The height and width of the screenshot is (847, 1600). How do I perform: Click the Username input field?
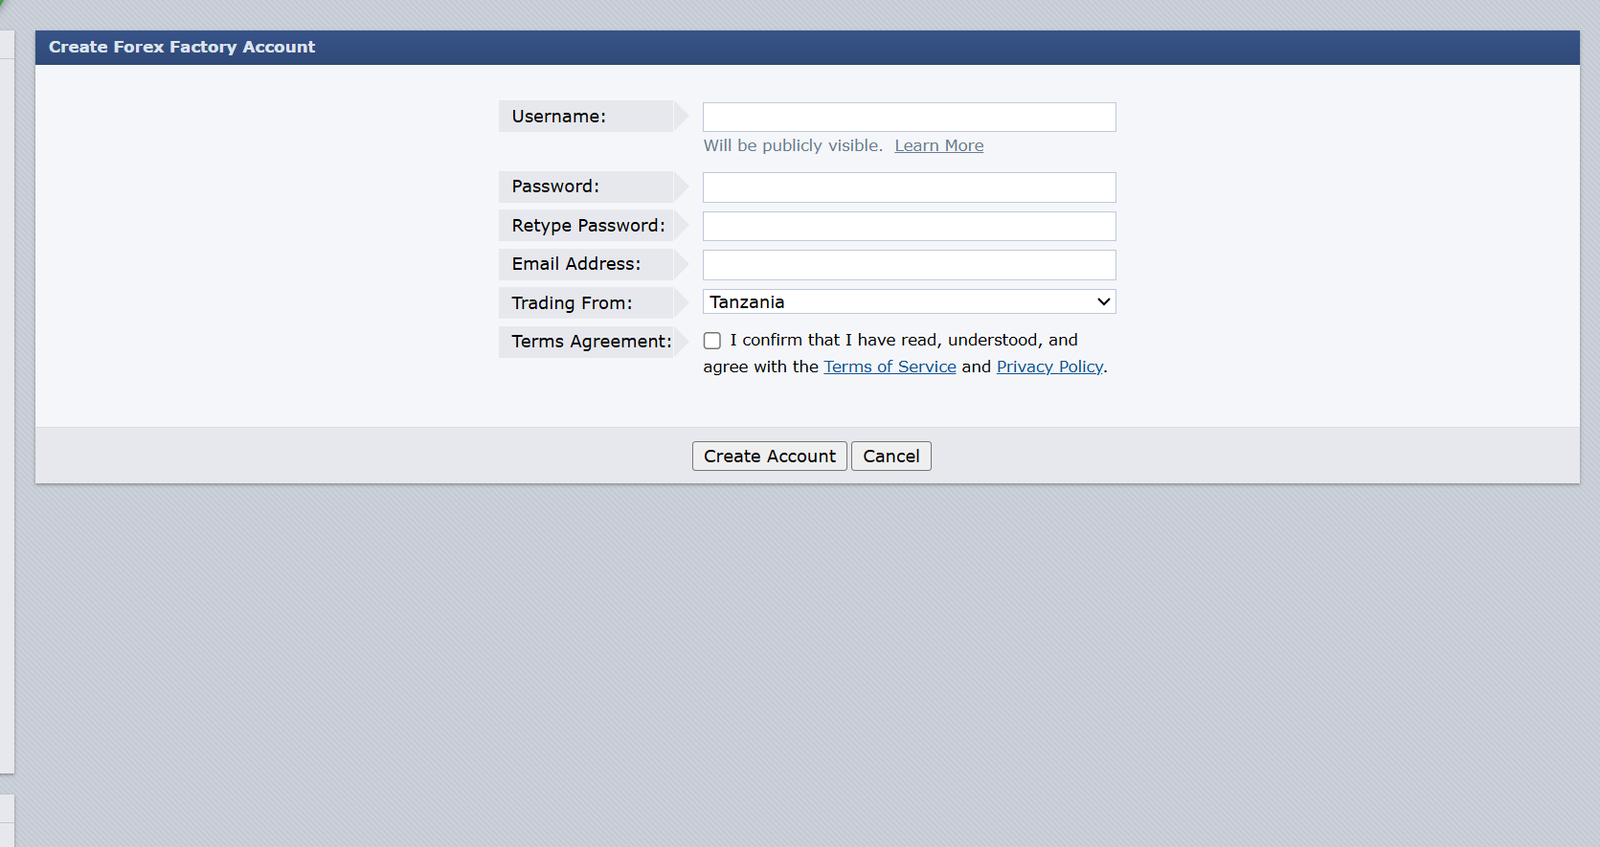coord(908,117)
